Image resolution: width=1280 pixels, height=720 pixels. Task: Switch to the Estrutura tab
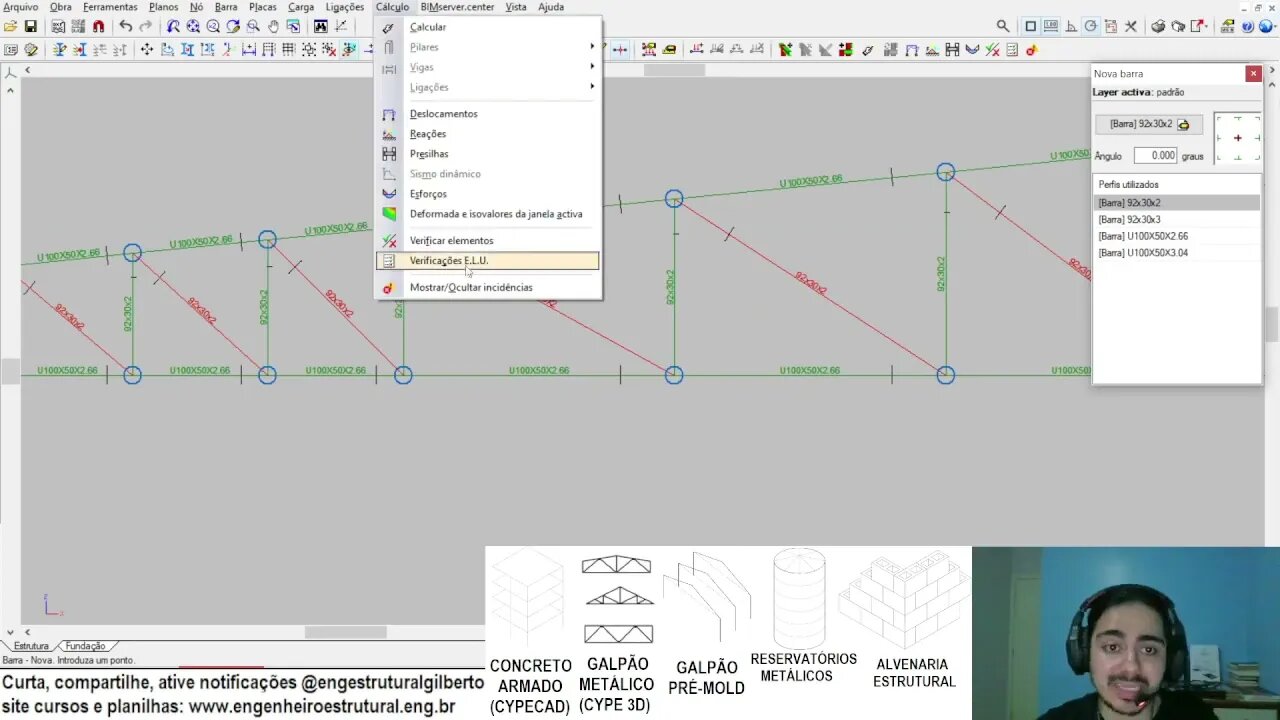pyautogui.click(x=31, y=646)
